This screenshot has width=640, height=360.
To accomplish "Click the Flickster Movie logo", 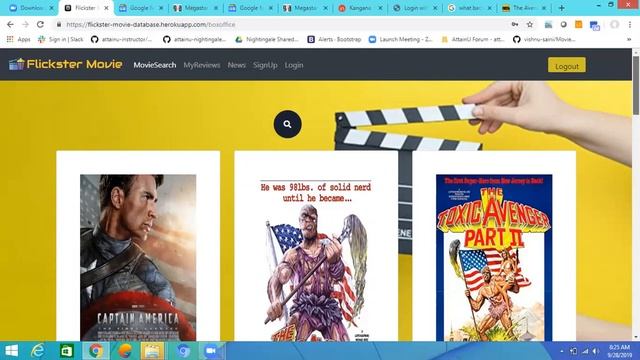I will point(65,64).
